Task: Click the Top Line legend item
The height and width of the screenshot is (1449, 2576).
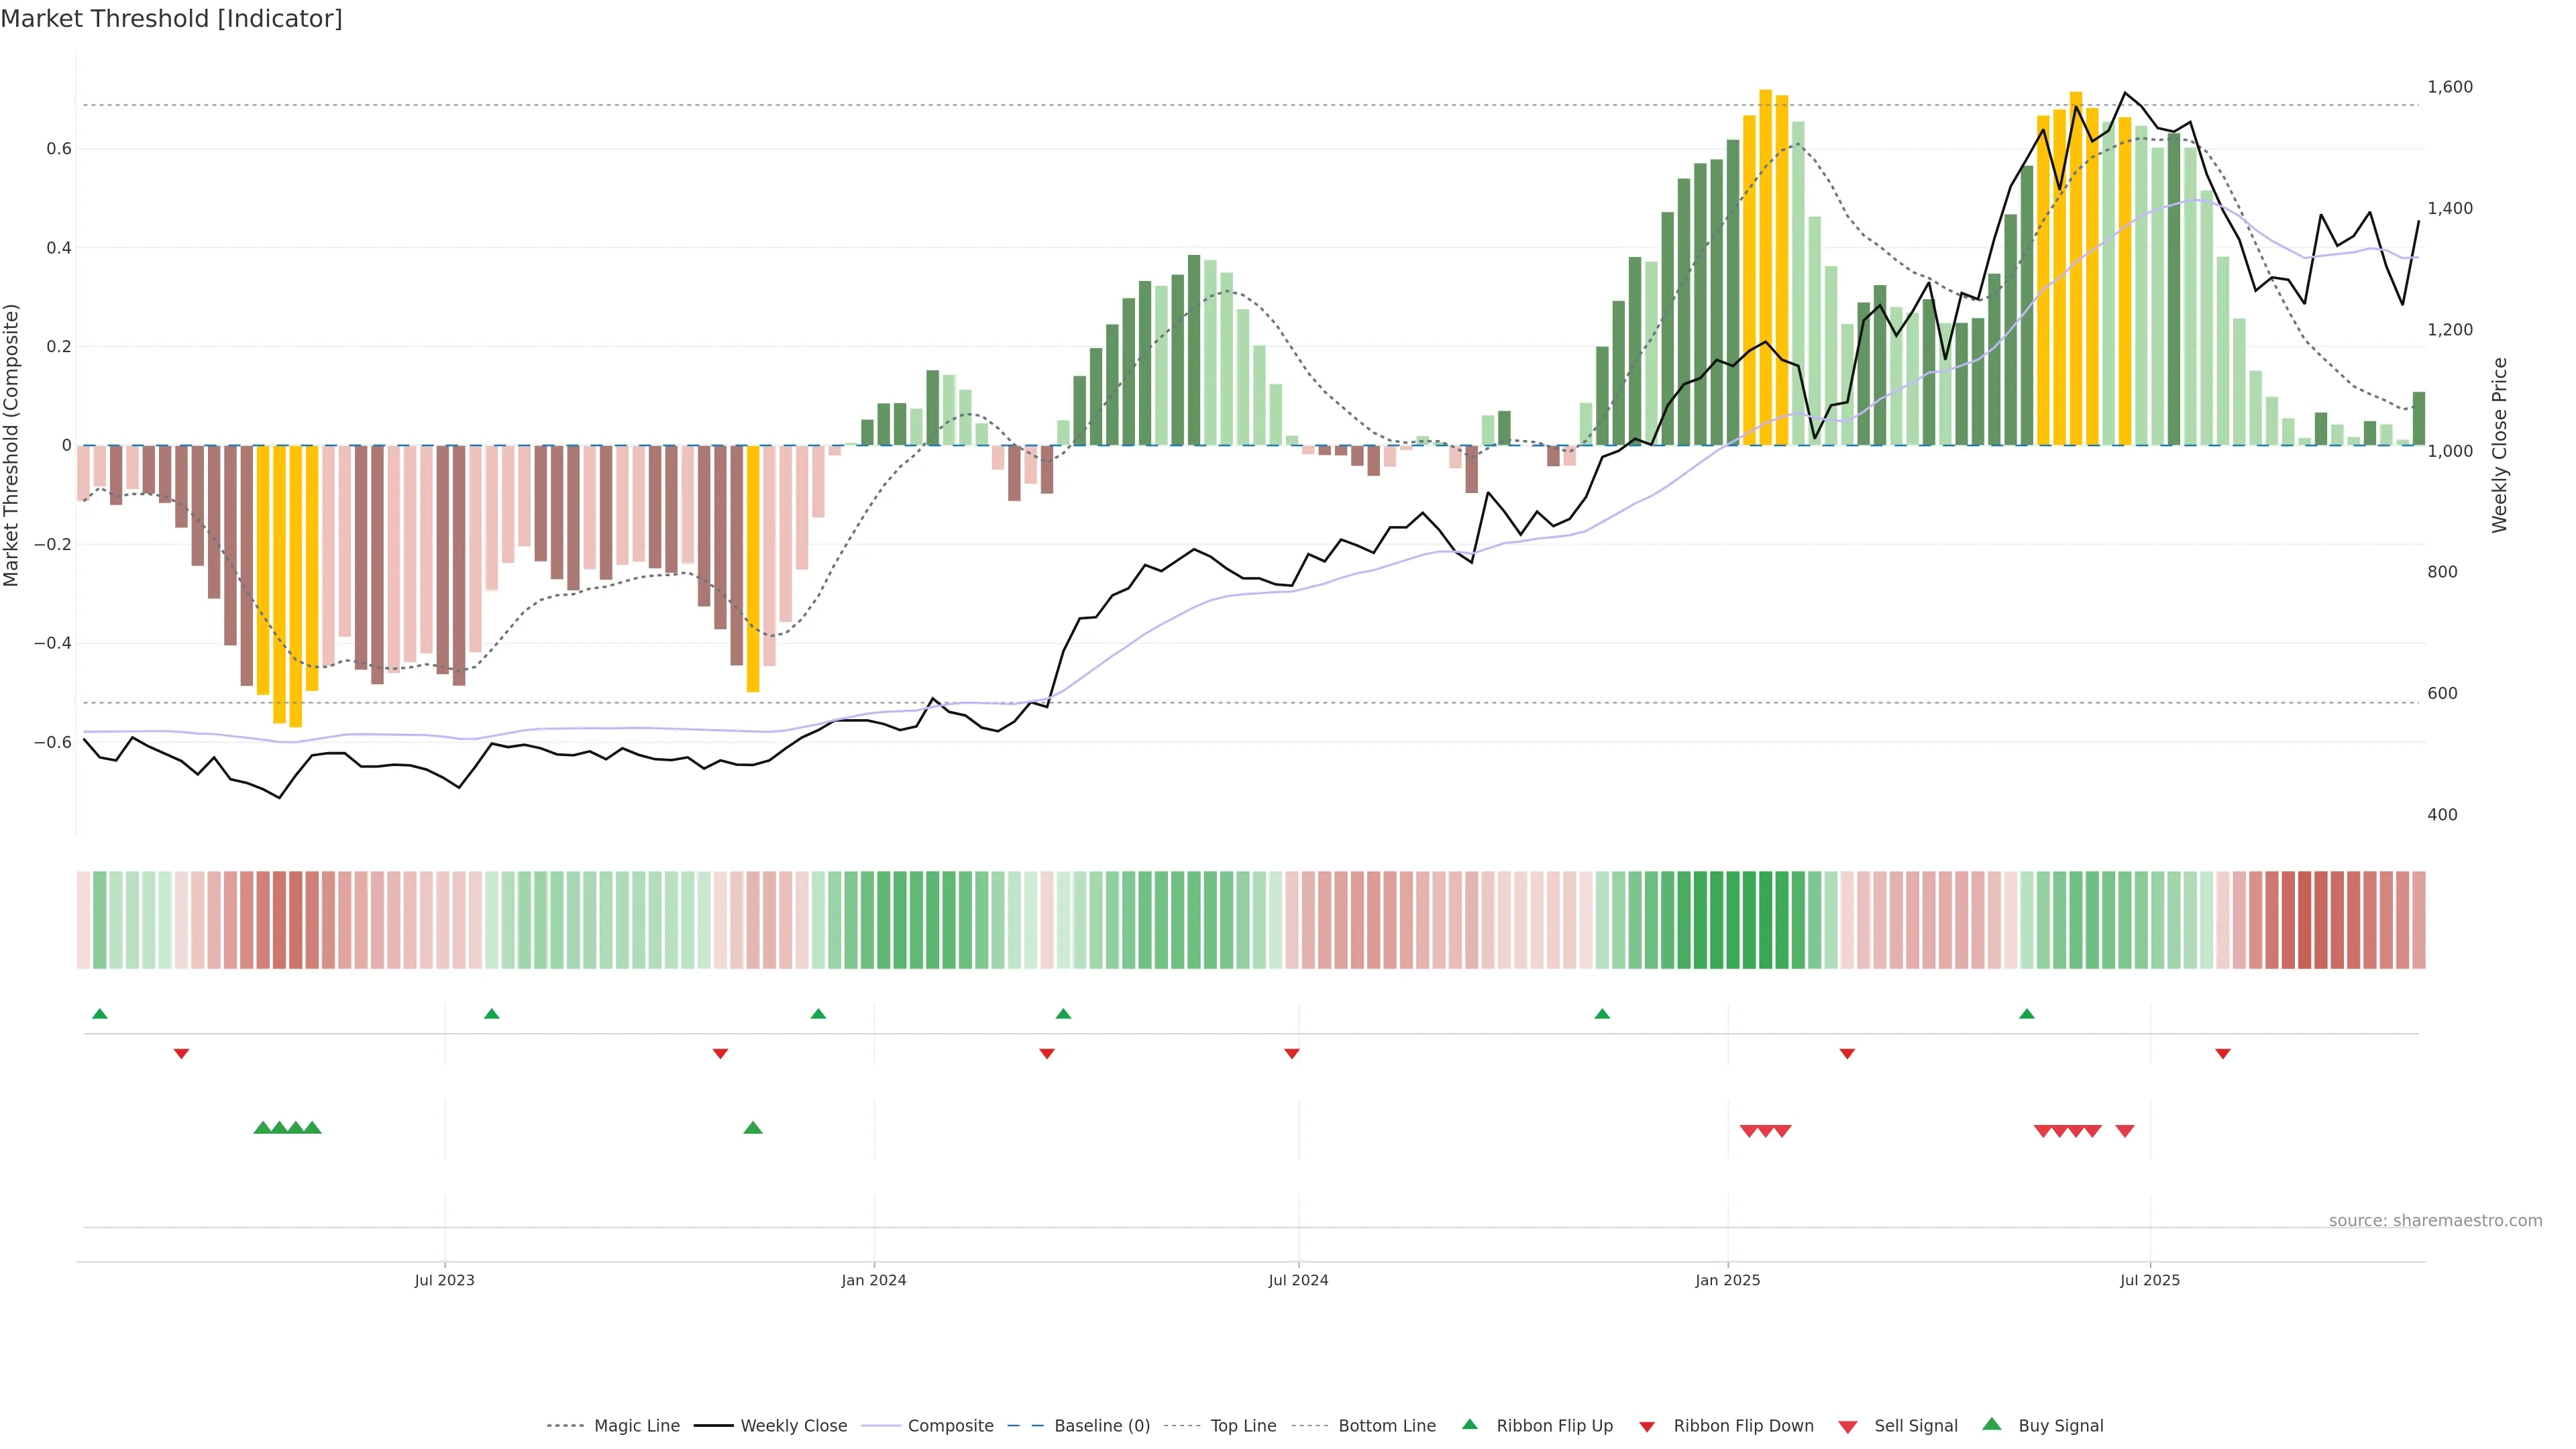Action: [x=1243, y=1426]
